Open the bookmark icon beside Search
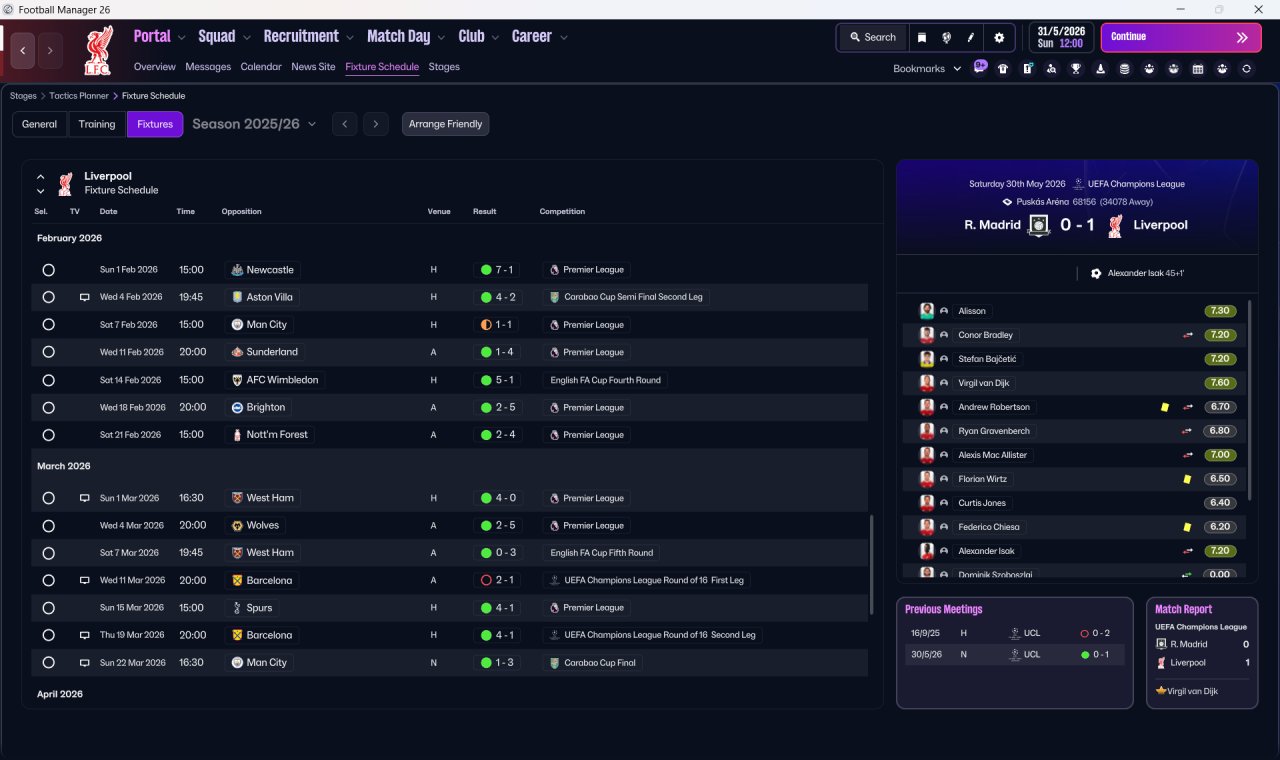The height and width of the screenshot is (760, 1280). 922,37
